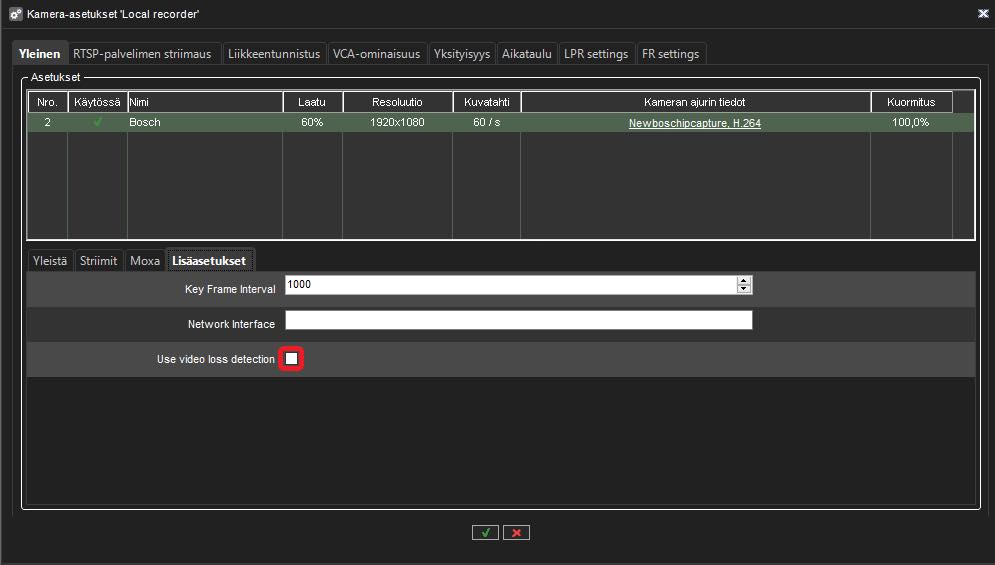Open the Newboschipcapture, H.264 driver link
The image size is (995, 565).
[694, 123]
